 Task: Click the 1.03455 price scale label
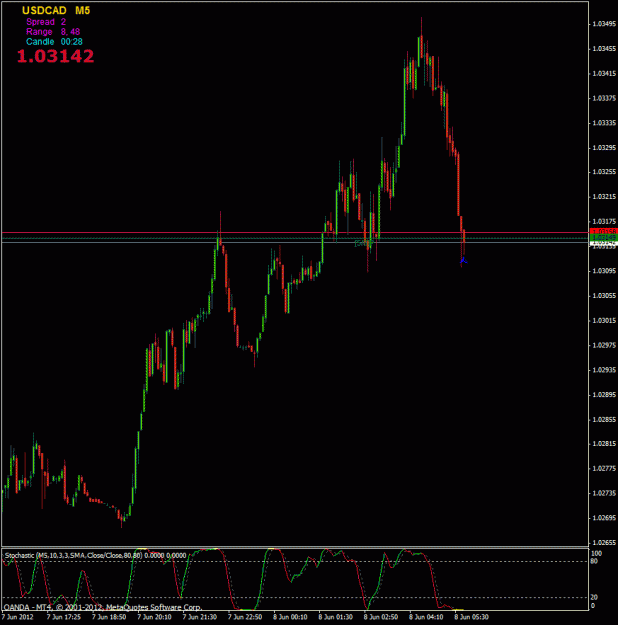coord(604,49)
